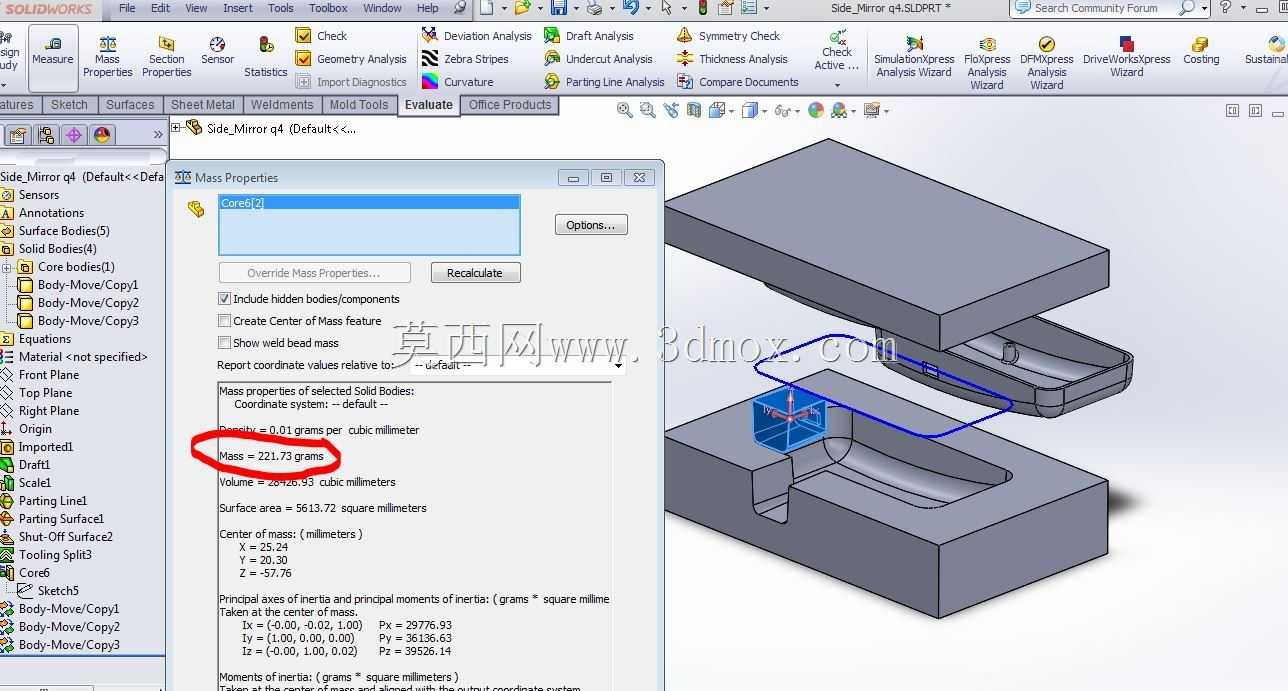Expand Side_Mirror q4 flyout tree
The width and height of the screenshot is (1288, 691).
[176, 128]
